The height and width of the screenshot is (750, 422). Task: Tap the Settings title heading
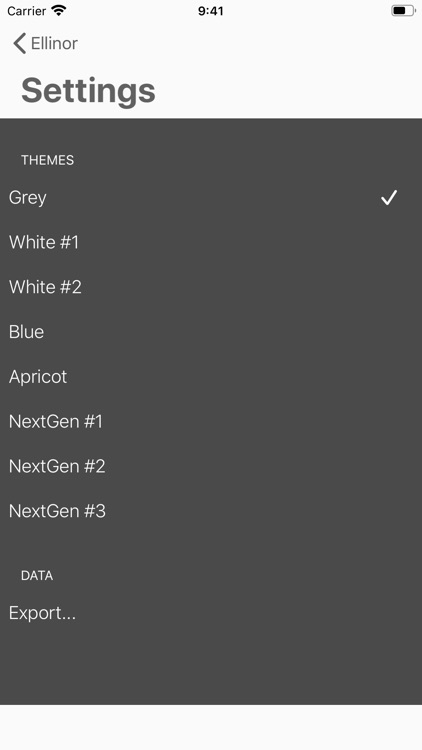coord(89,91)
